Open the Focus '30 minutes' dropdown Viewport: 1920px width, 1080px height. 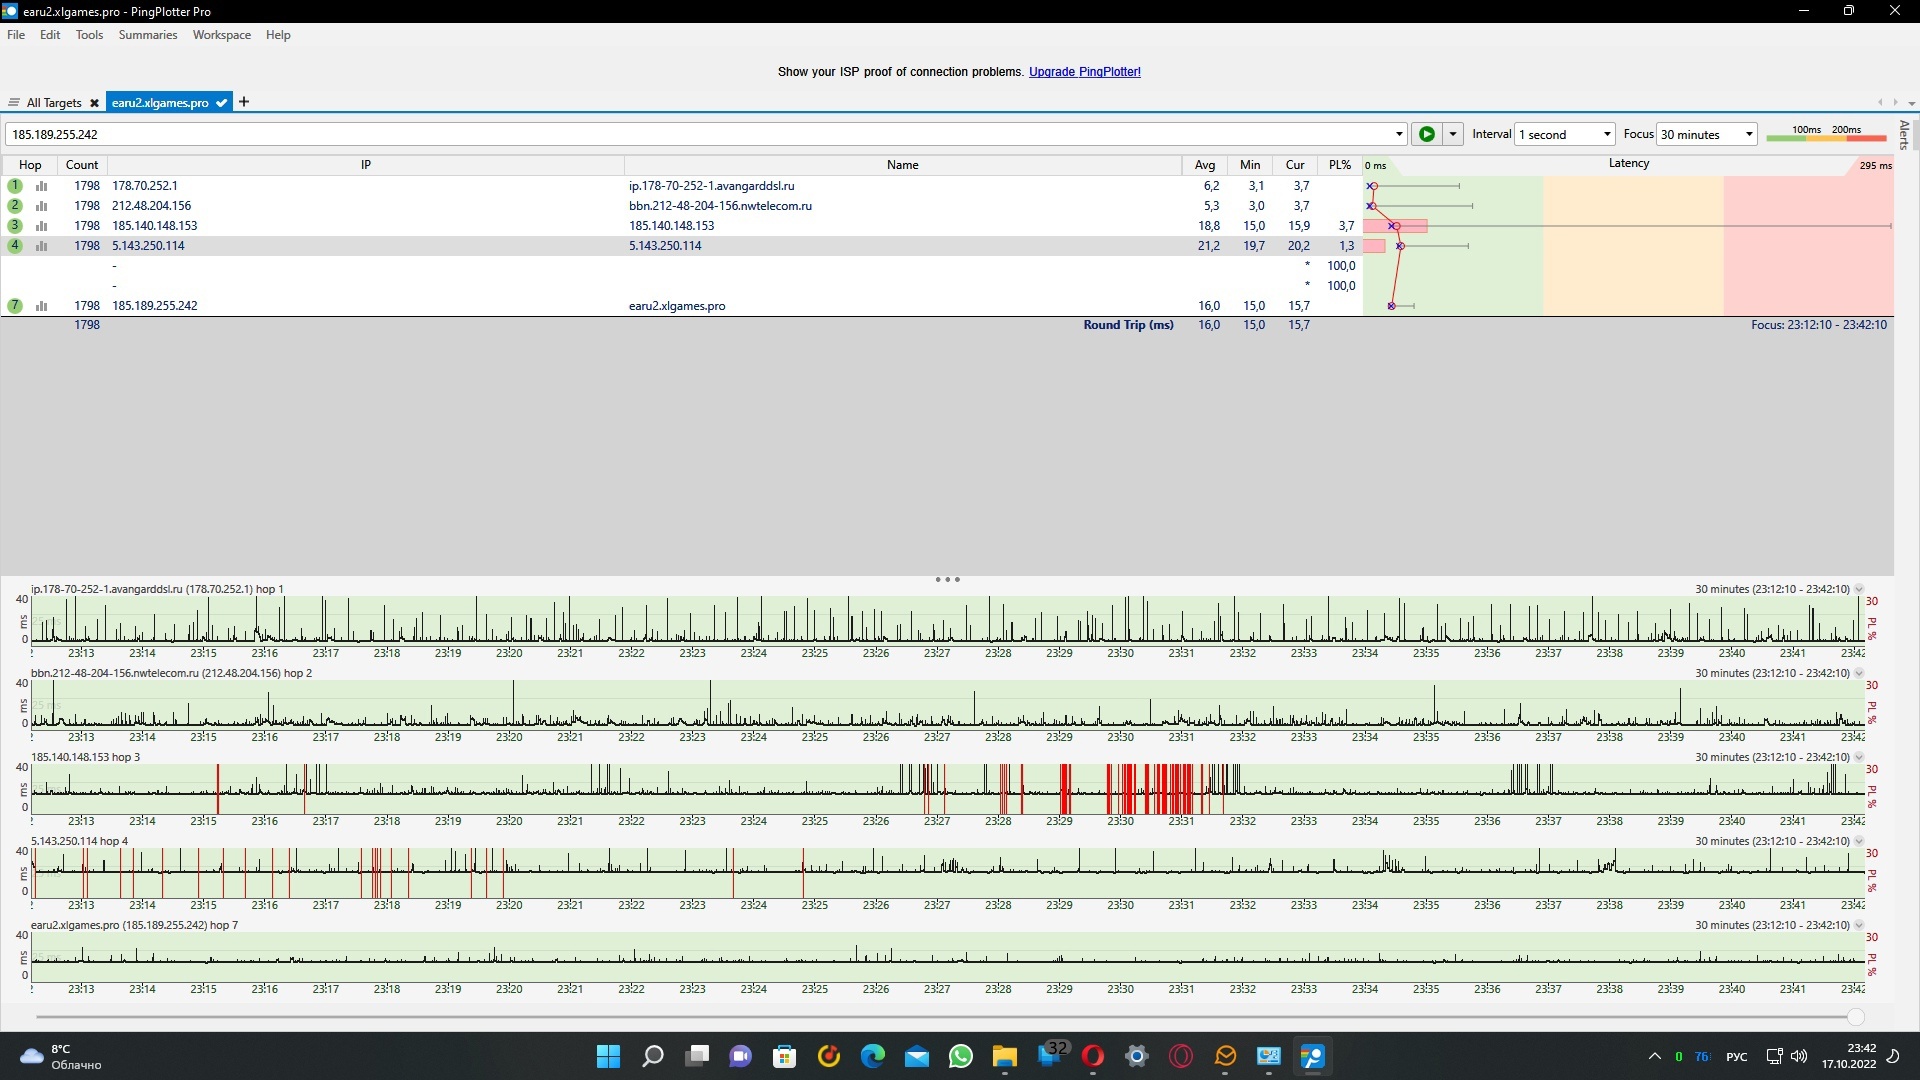(x=1707, y=134)
